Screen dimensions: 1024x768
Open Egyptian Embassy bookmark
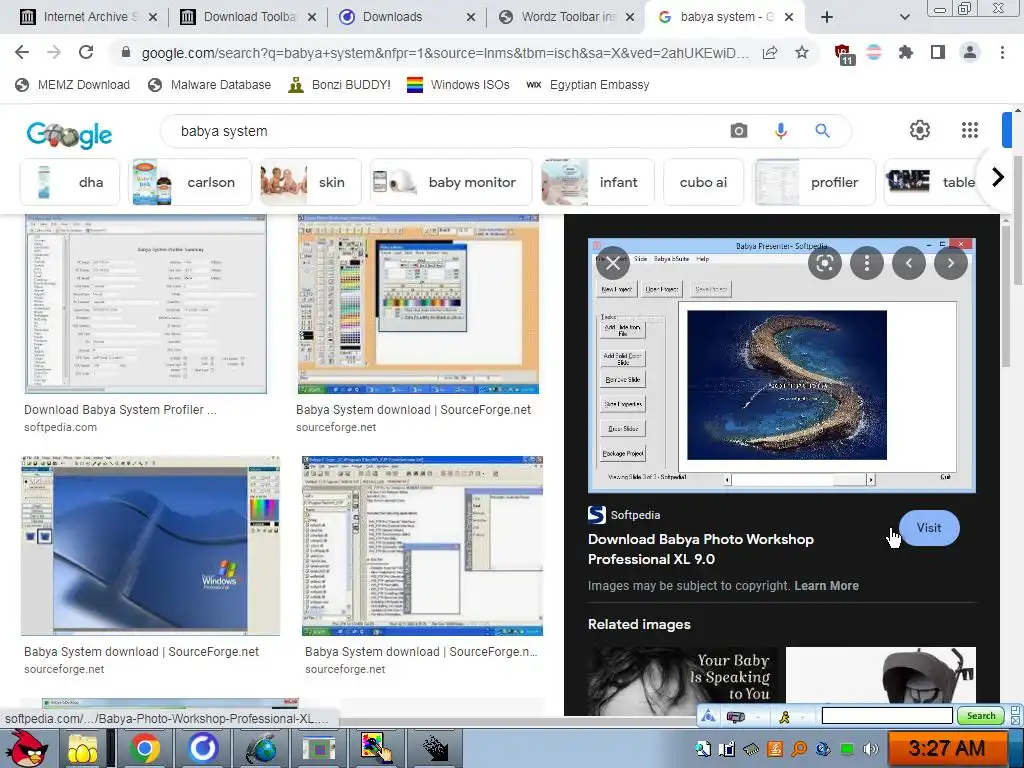588,85
